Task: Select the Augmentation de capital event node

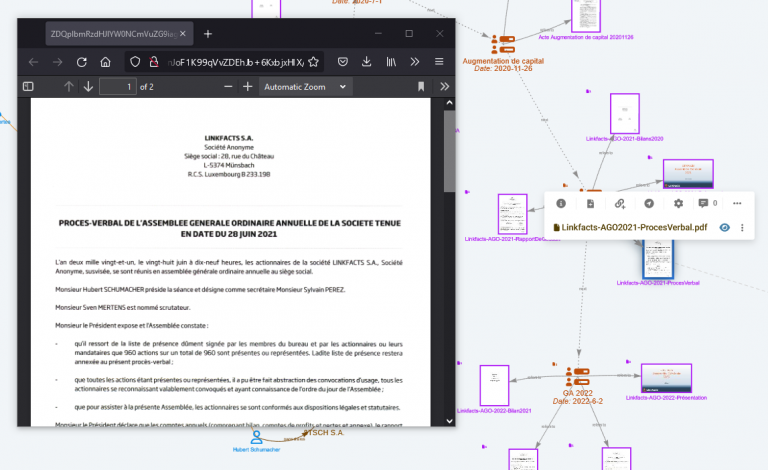Action: [503, 43]
